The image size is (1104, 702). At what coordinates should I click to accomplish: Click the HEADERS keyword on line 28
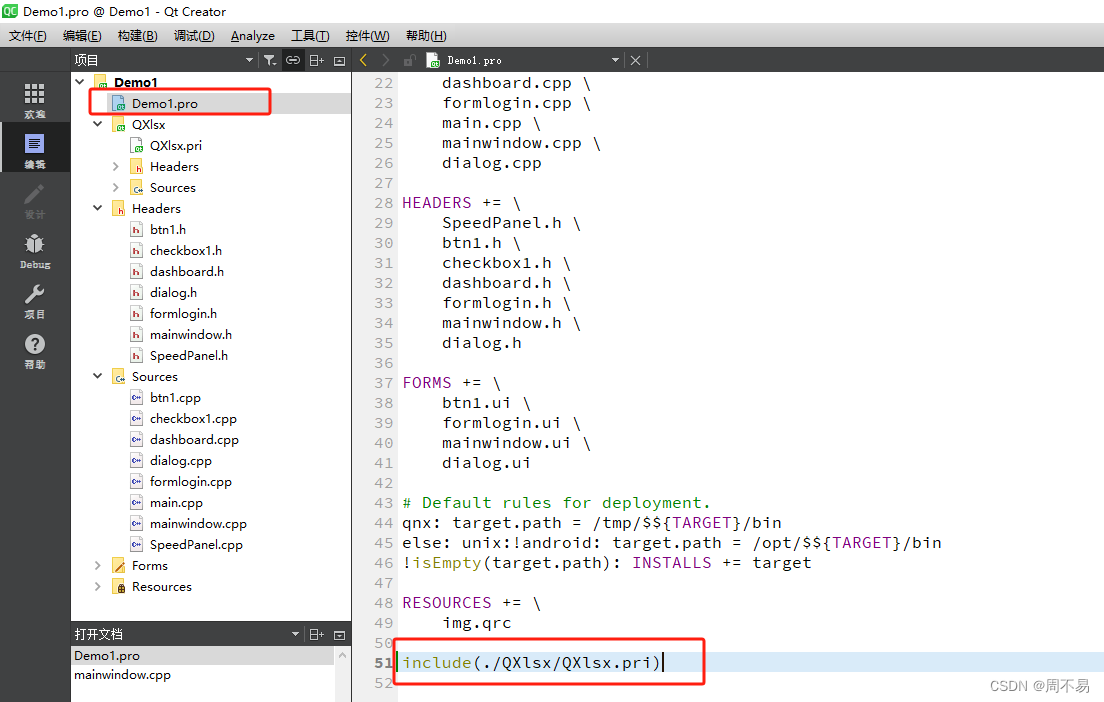coord(437,203)
